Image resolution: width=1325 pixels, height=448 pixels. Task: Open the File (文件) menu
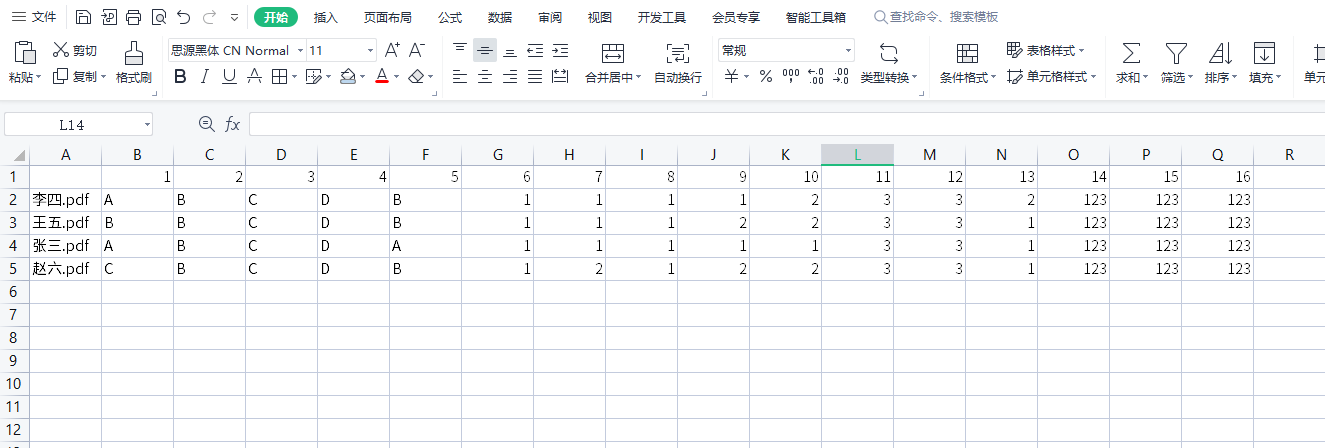coord(34,17)
